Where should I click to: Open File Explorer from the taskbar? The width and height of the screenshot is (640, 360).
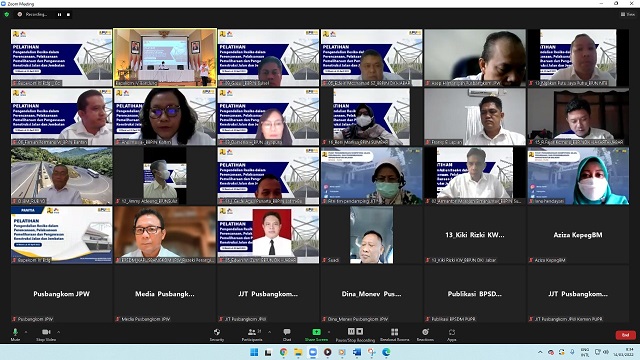(x=298, y=352)
